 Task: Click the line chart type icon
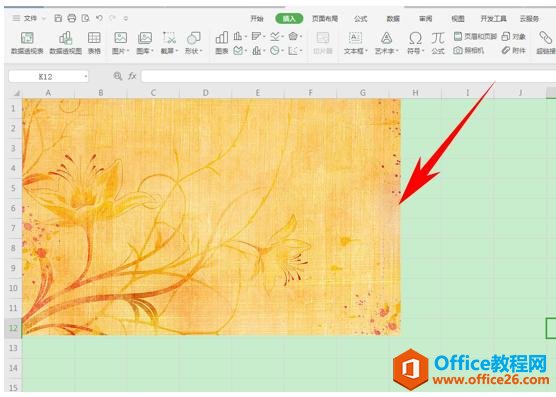click(x=274, y=36)
